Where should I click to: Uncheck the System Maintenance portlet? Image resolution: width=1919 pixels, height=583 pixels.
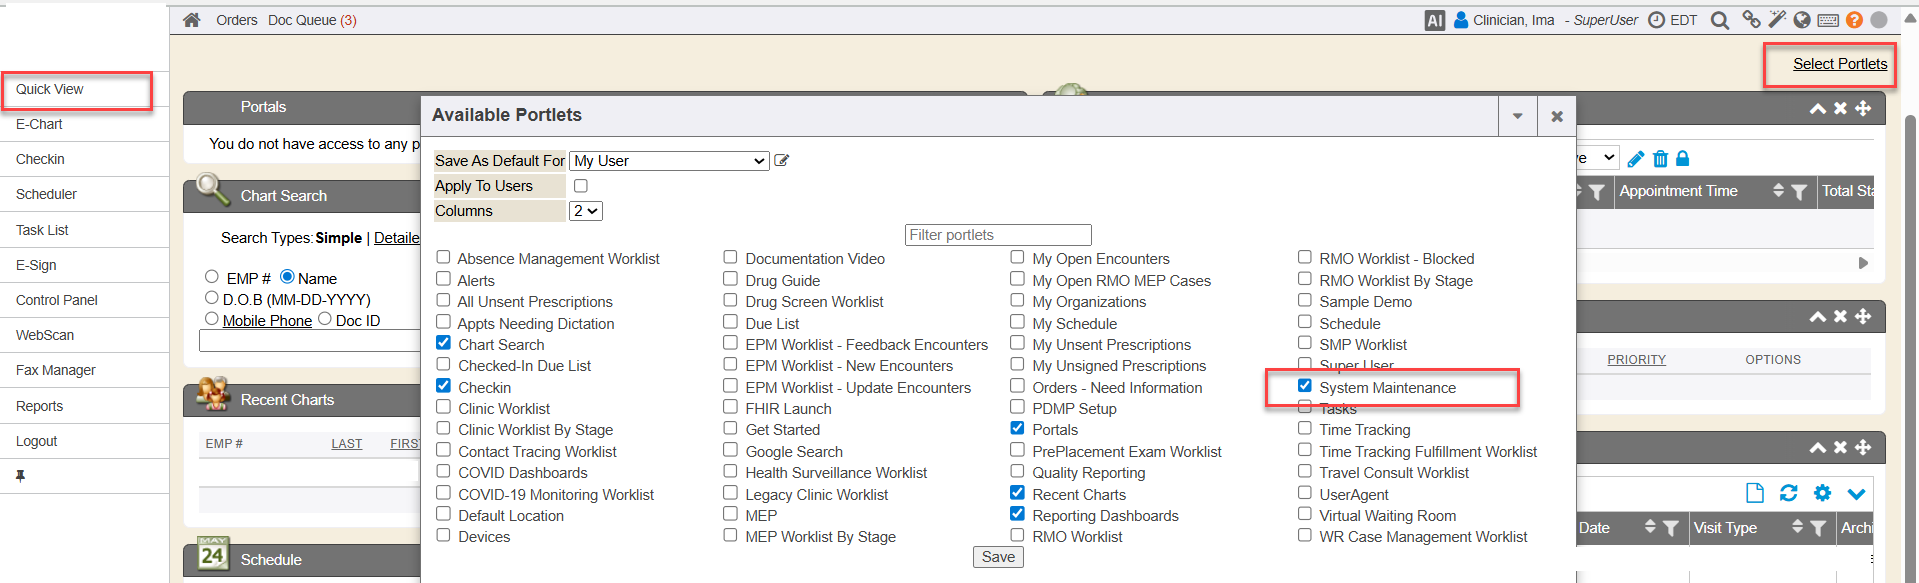(1305, 386)
